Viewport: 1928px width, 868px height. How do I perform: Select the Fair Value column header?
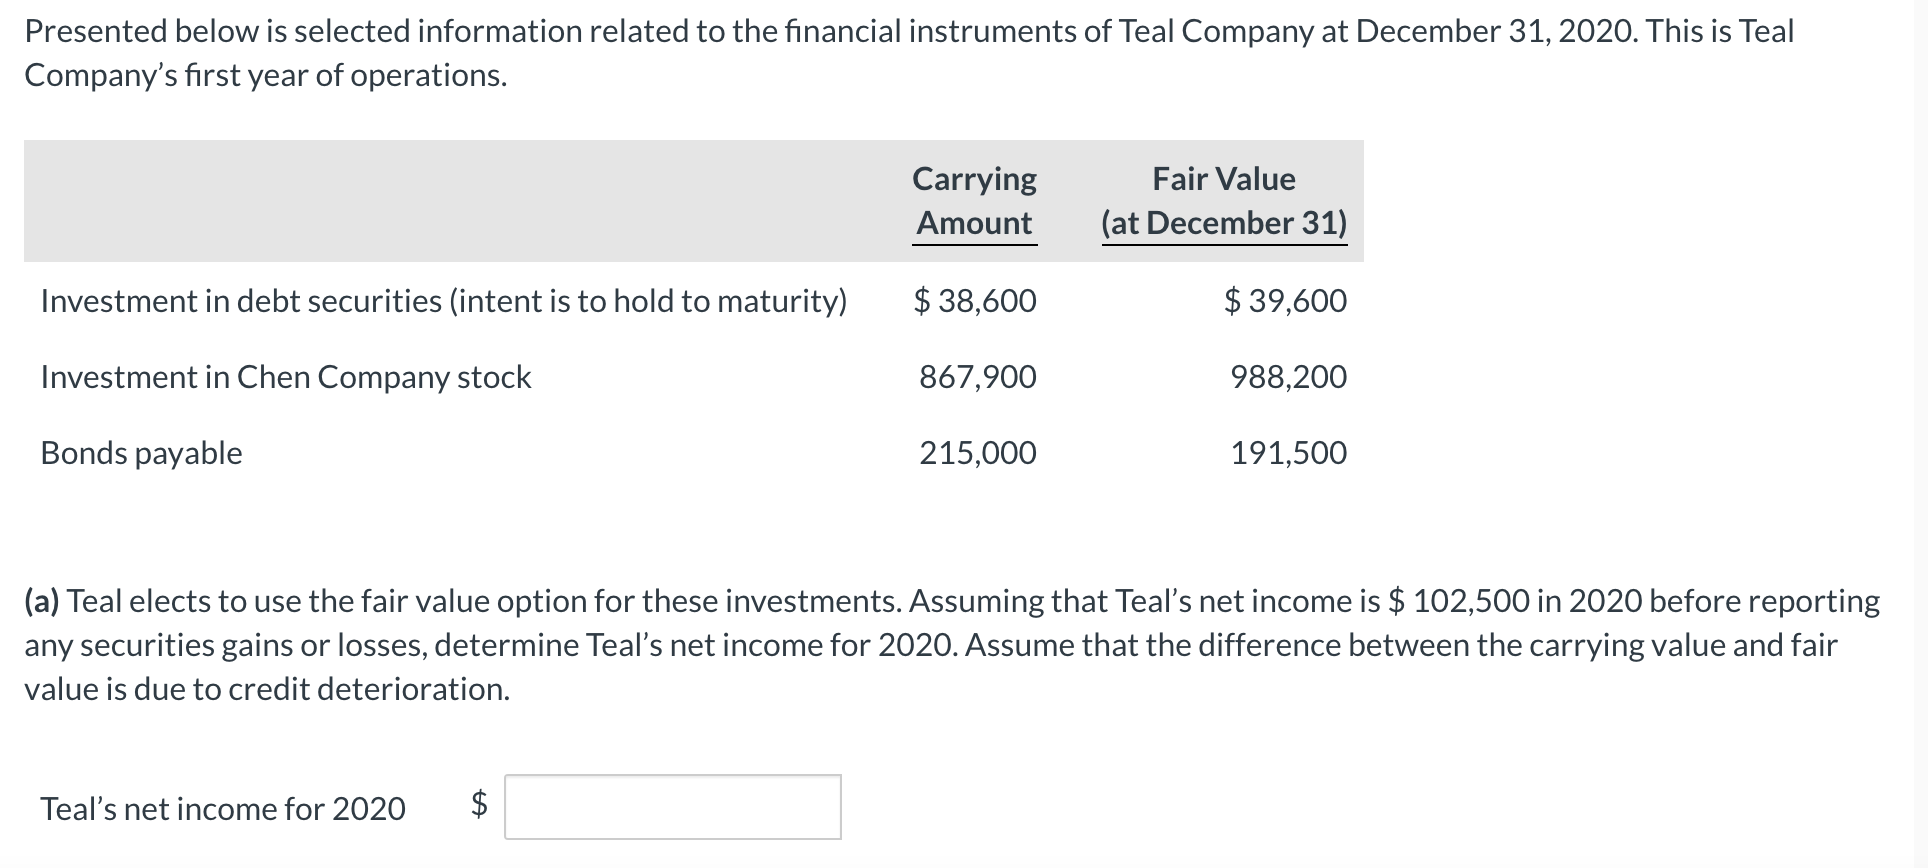click(x=1222, y=178)
